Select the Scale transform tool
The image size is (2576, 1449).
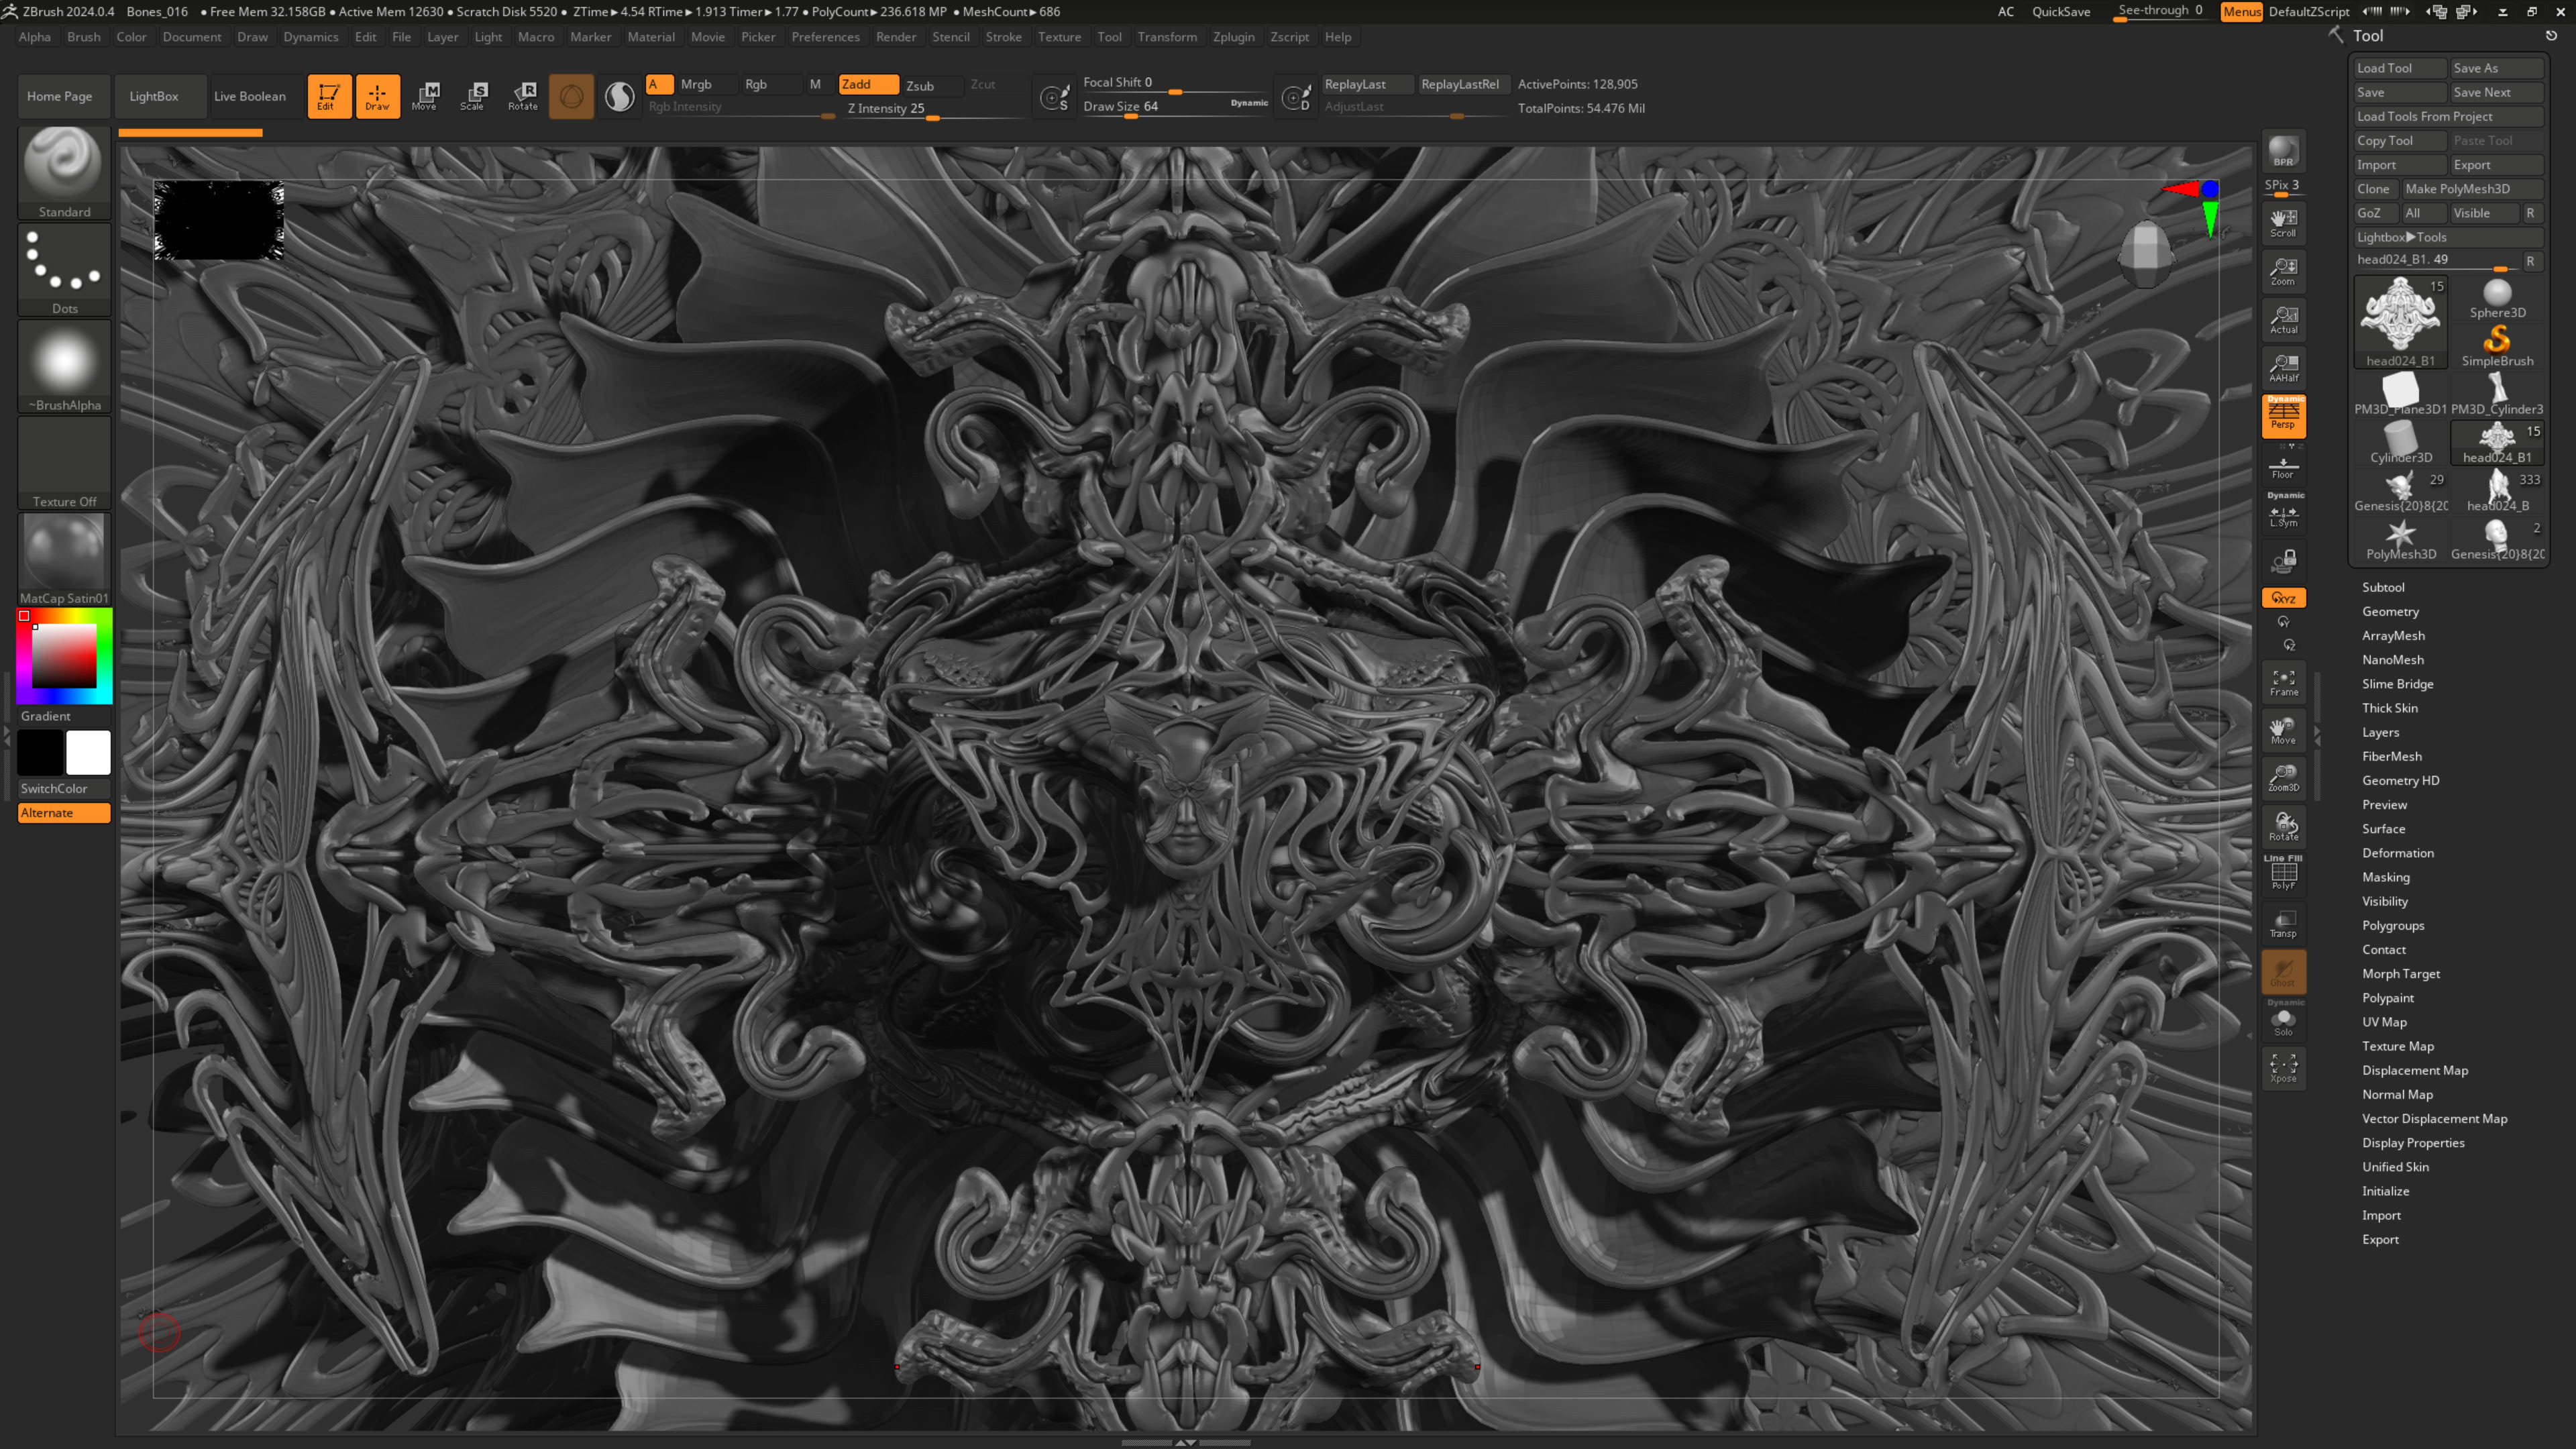tap(473, 96)
